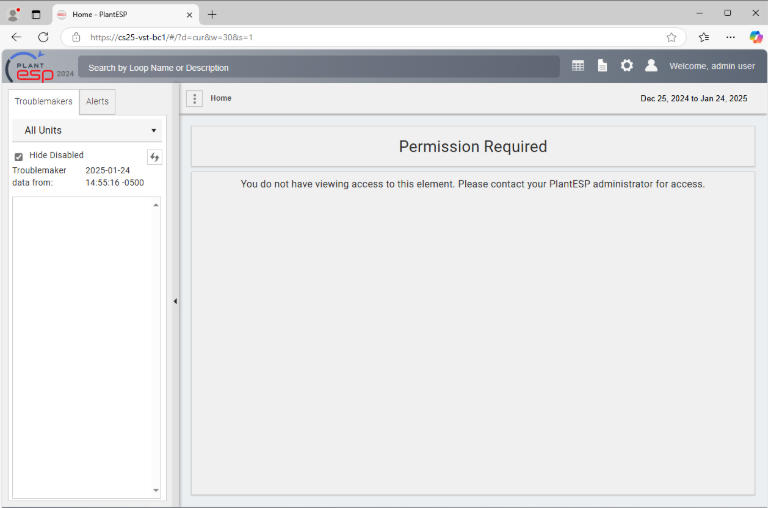This screenshot has height=508, width=768.
Task: Click the date range Dec 25, 2024 to Jan 24, 2025
Action: (694, 98)
